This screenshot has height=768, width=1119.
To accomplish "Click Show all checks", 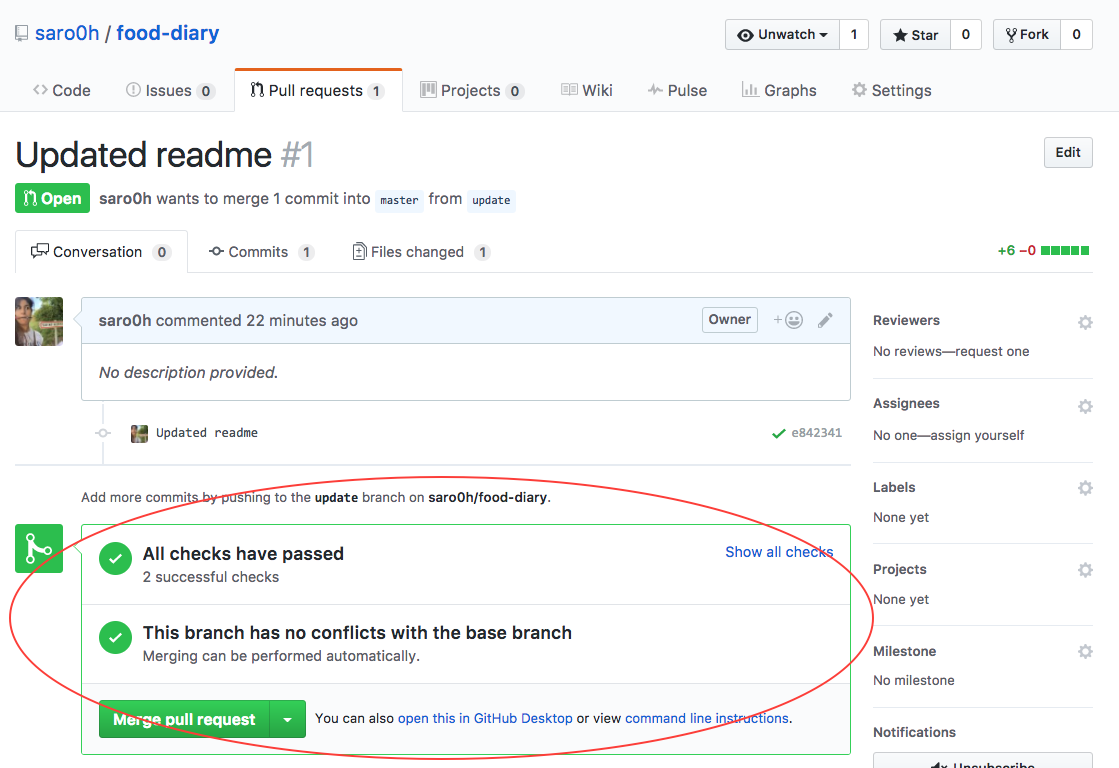I will point(779,552).
